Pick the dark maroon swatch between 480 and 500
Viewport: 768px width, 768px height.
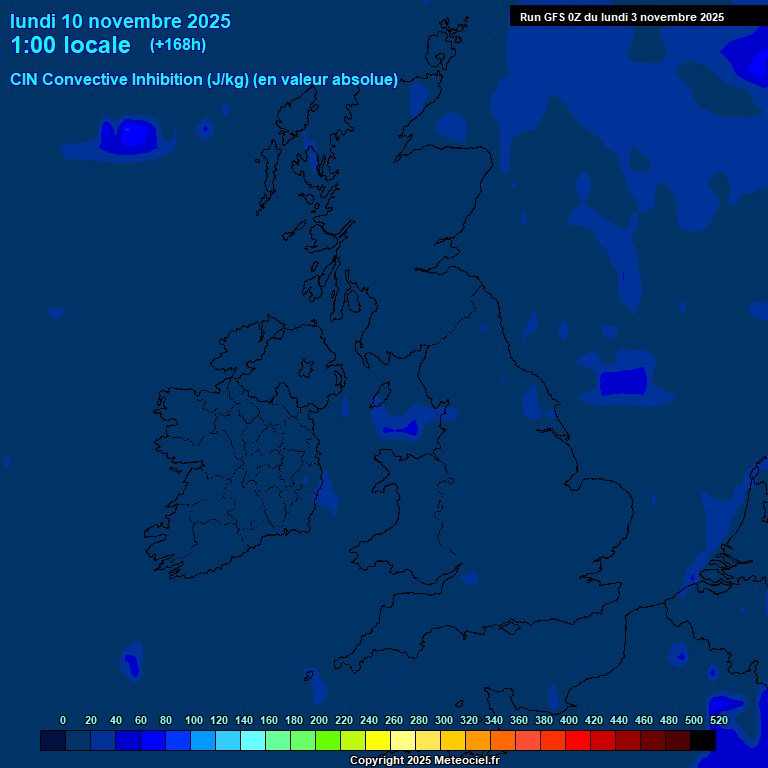pos(678,740)
